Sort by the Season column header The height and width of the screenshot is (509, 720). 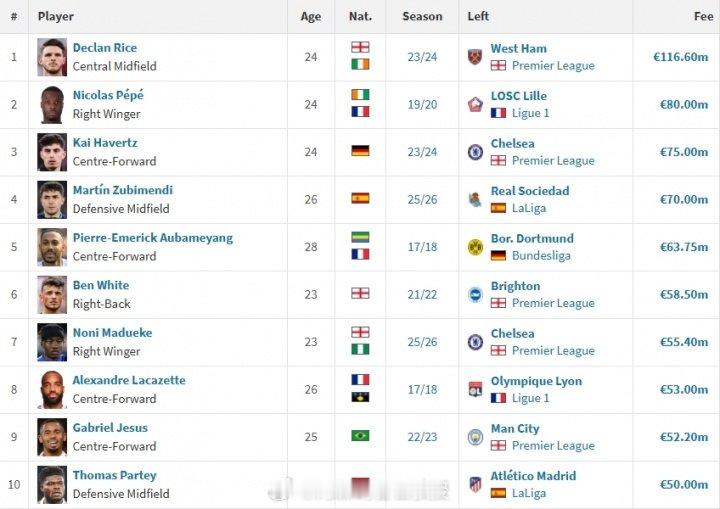(x=422, y=17)
